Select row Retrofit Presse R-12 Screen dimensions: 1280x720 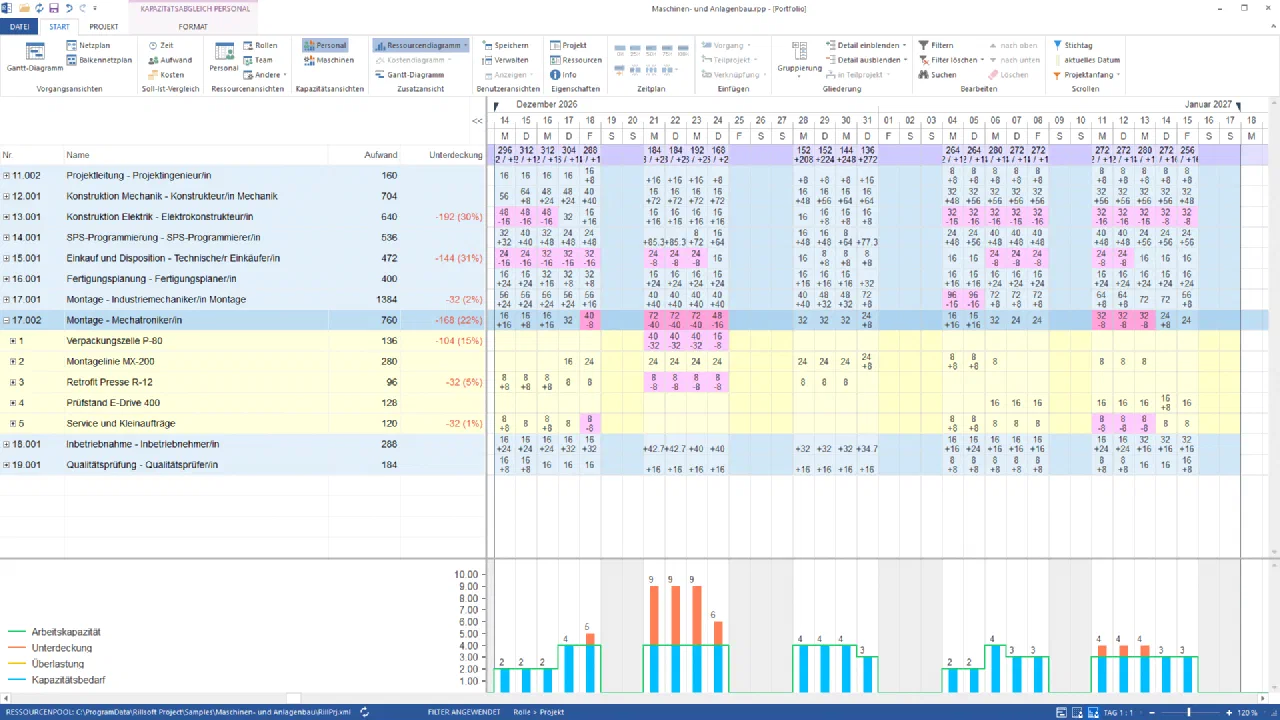[x=243, y=382]
